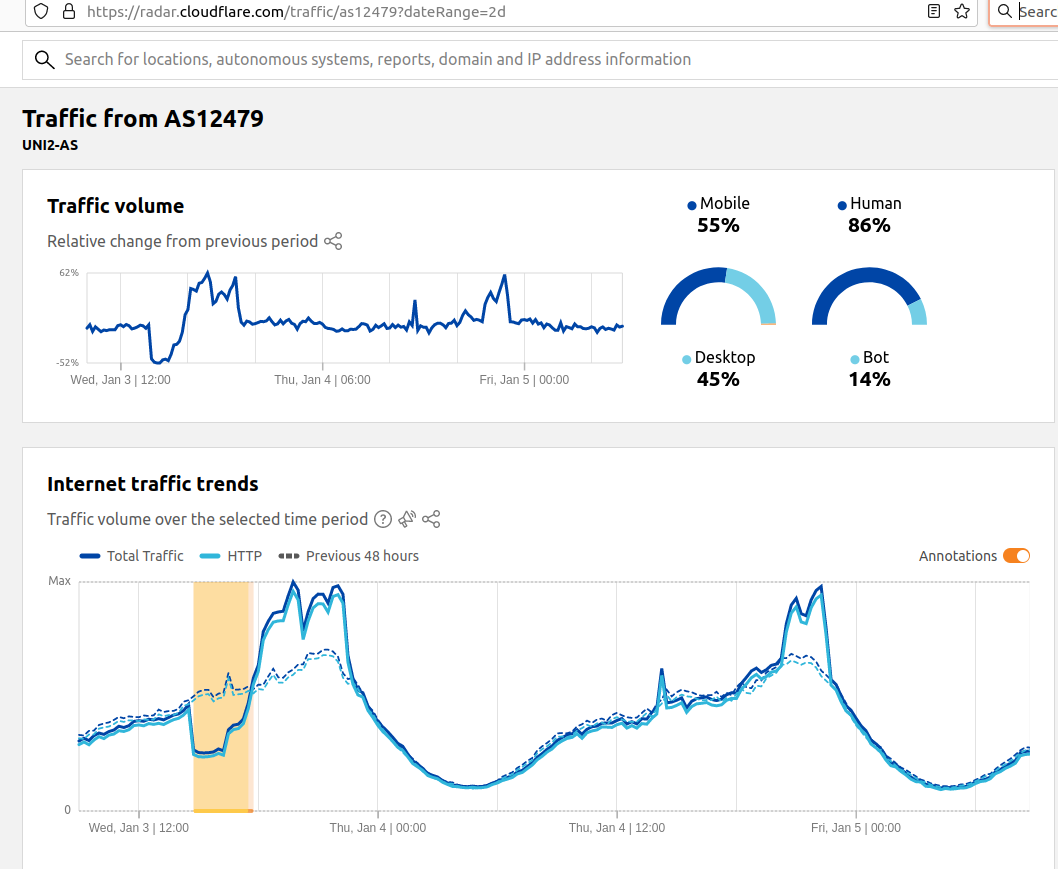1058x869 pixels.
Task: Click the Human legend dot
Action: pos(842,206)
